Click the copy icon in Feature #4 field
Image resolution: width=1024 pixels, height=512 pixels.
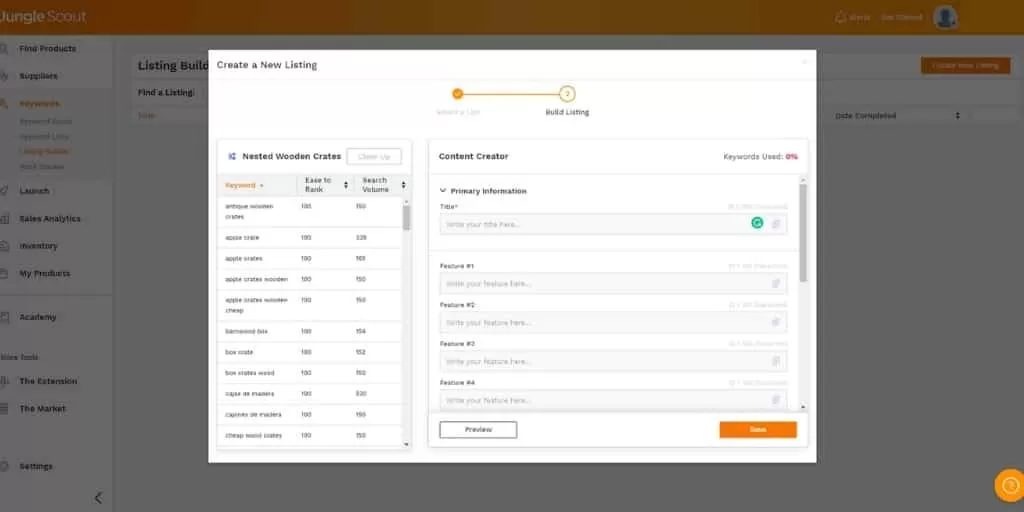pyautogui.click(x=776, y=400)
